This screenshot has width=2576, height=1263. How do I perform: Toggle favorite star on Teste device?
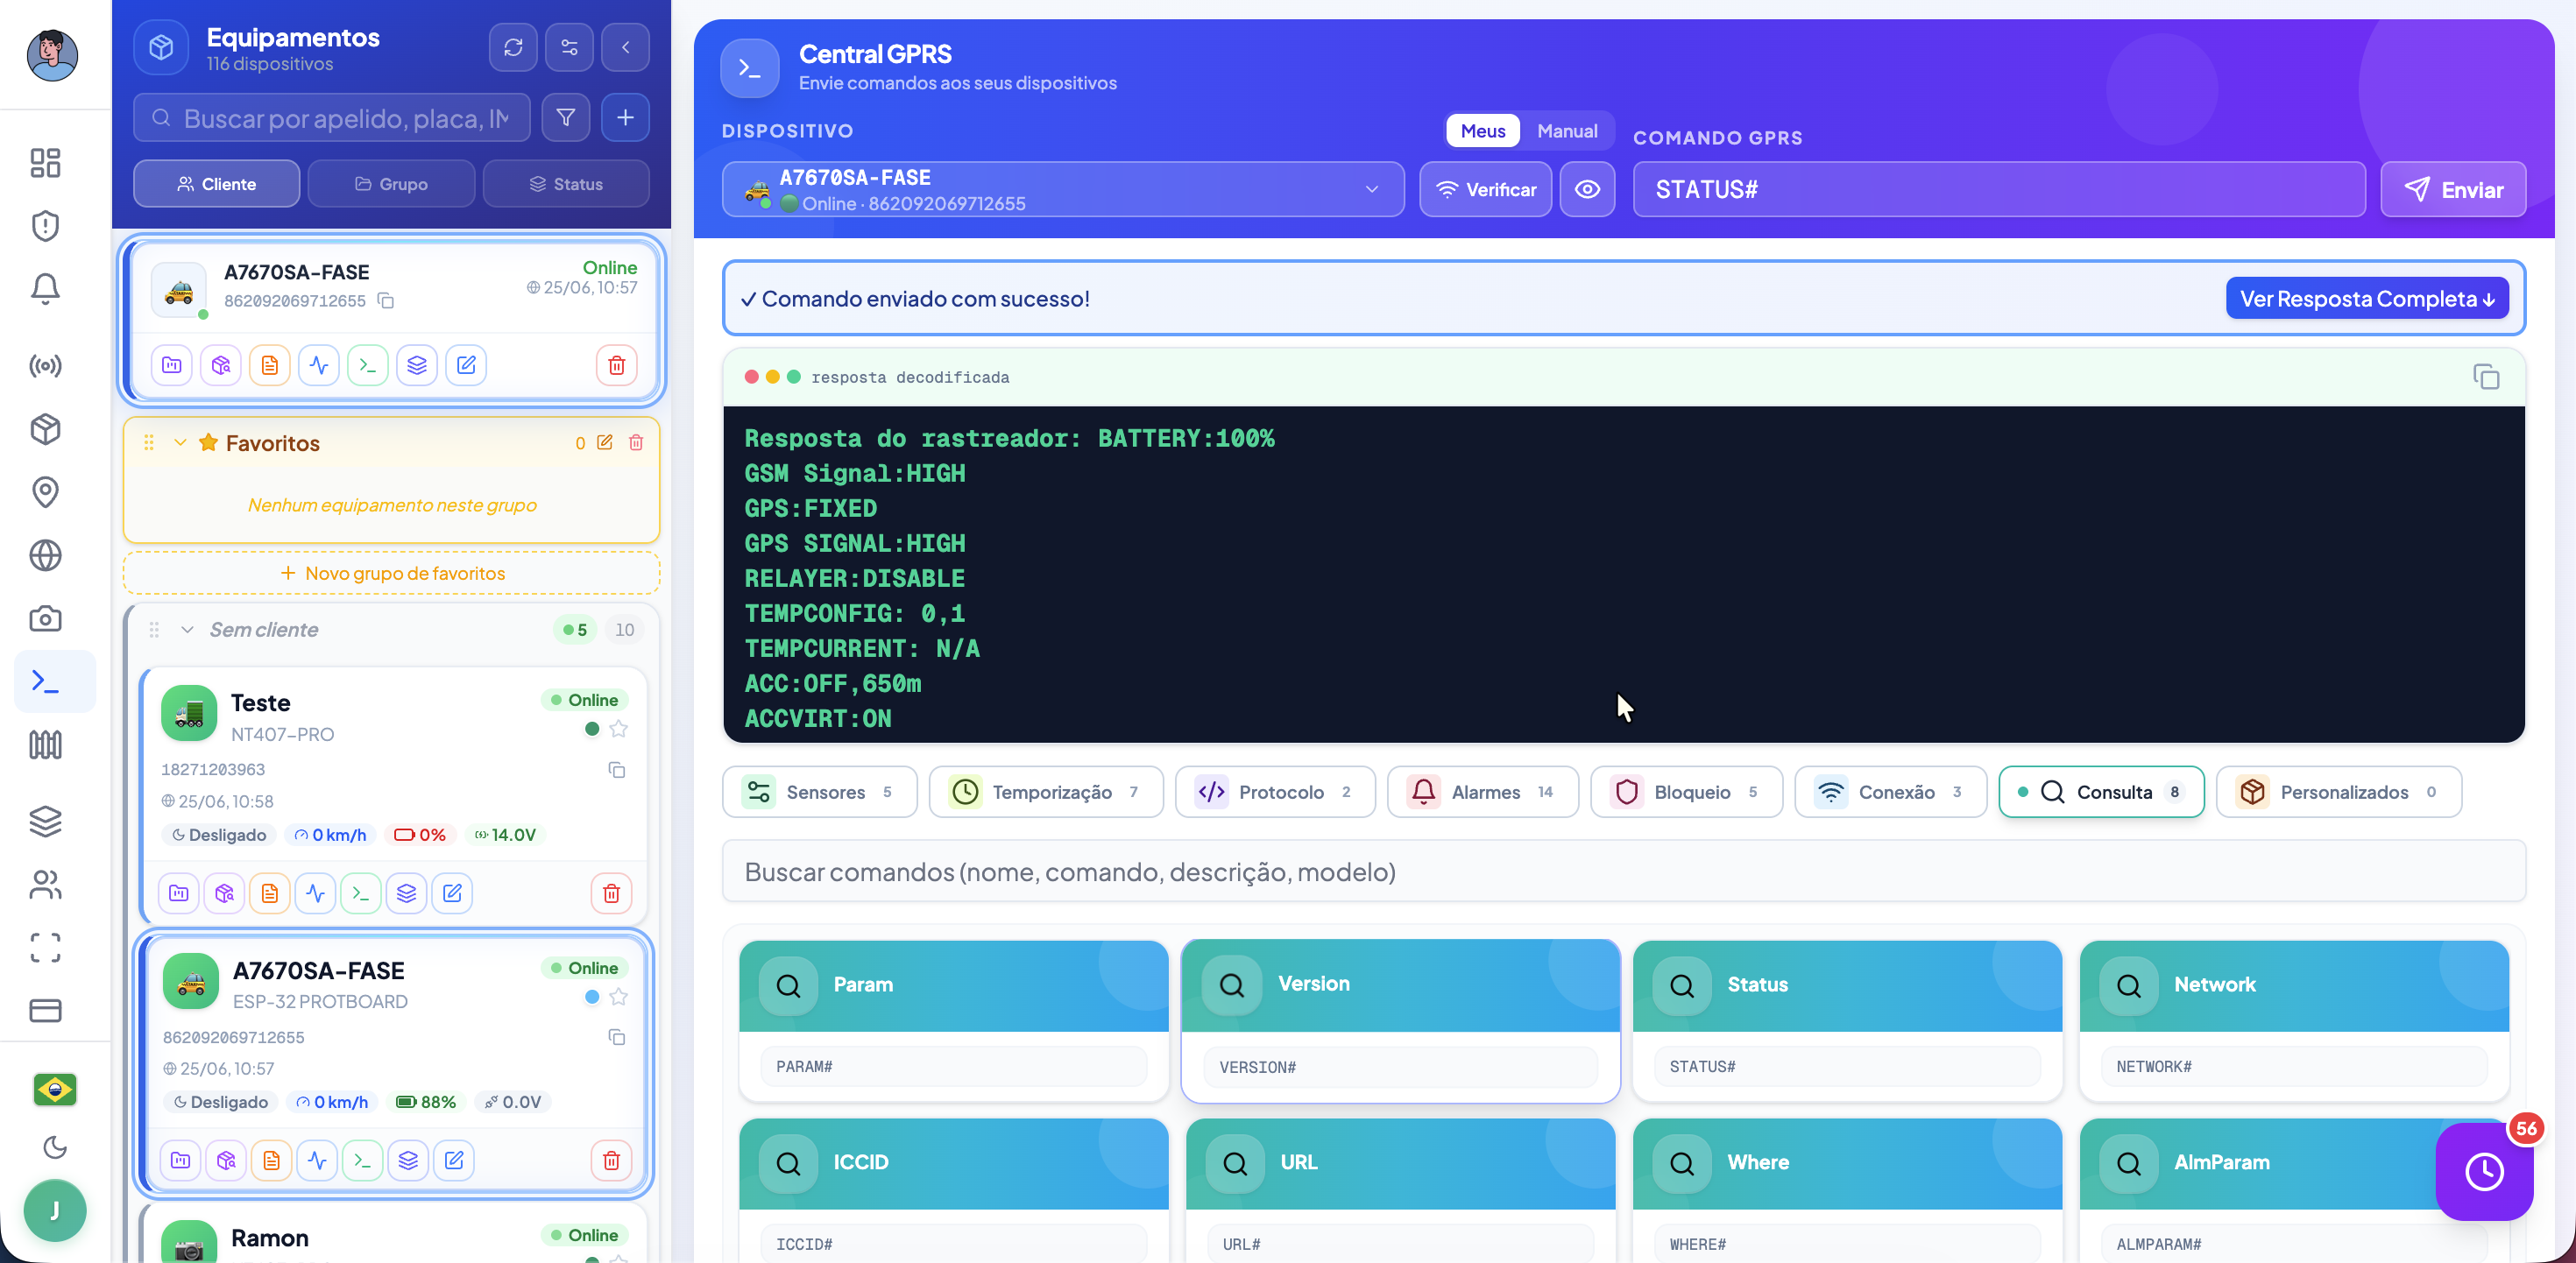(619, 729)
